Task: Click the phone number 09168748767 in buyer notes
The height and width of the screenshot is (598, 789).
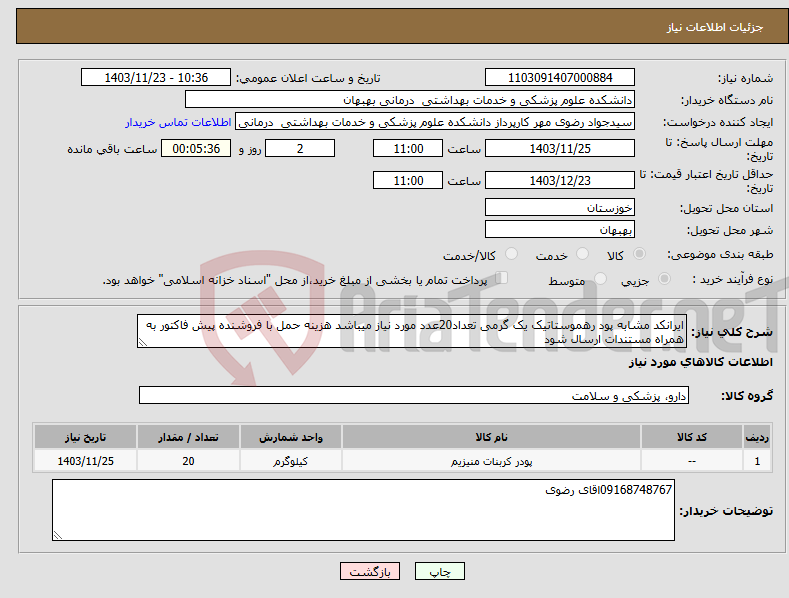Action: point(636,490)
